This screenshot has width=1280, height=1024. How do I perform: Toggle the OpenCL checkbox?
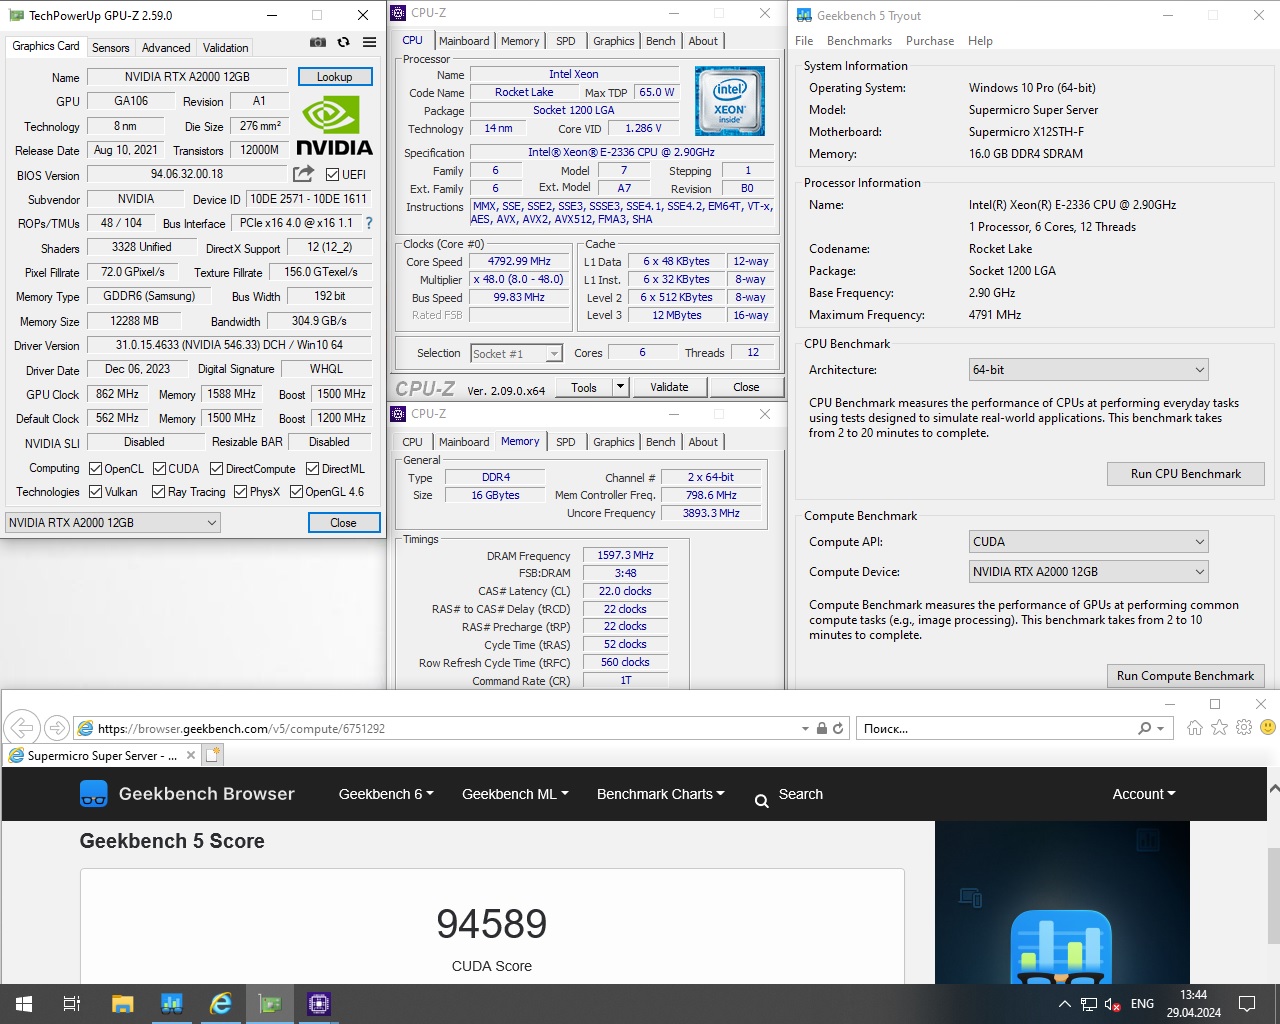(95, 469)
